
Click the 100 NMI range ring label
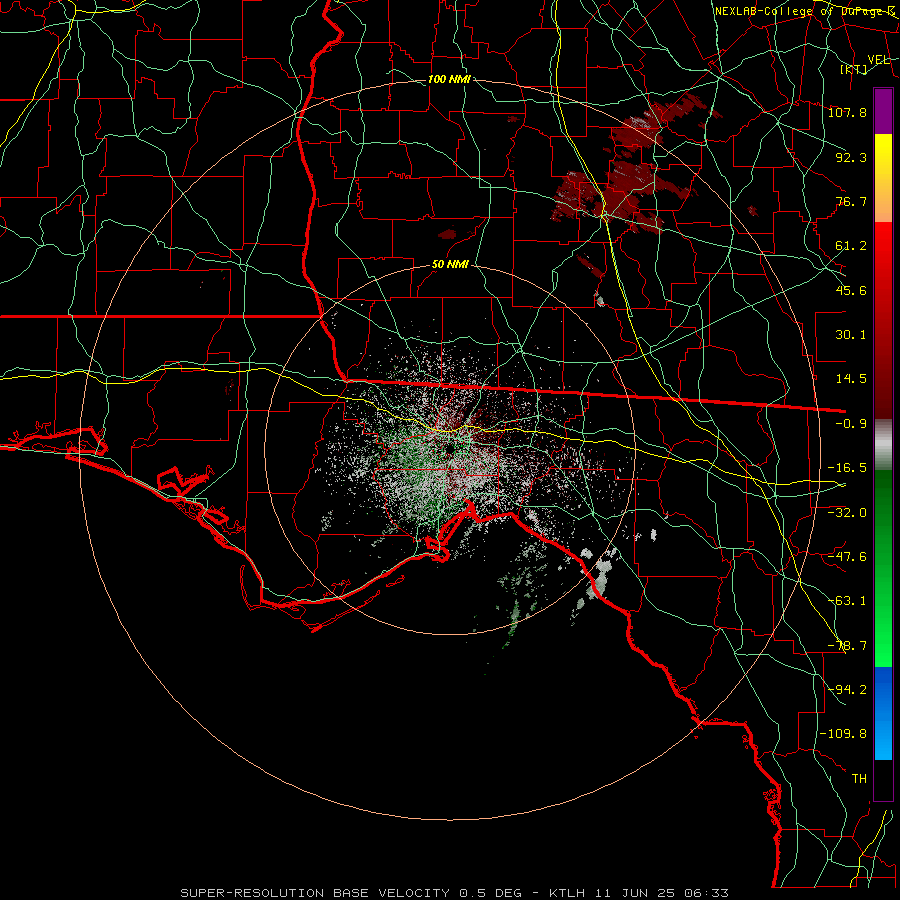coord(449,79)
